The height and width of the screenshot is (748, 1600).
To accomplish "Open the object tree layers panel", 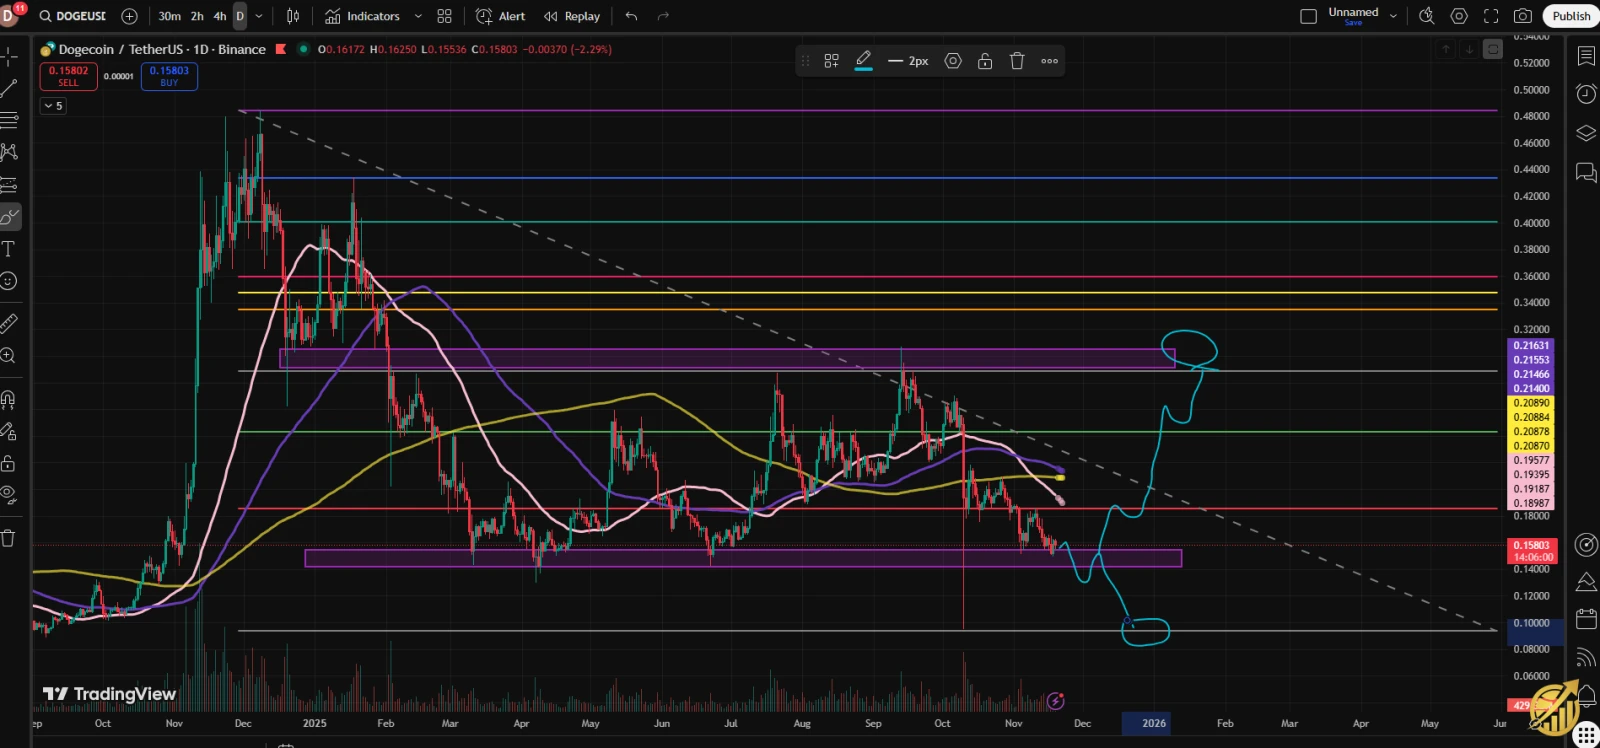I will 1586,133.
